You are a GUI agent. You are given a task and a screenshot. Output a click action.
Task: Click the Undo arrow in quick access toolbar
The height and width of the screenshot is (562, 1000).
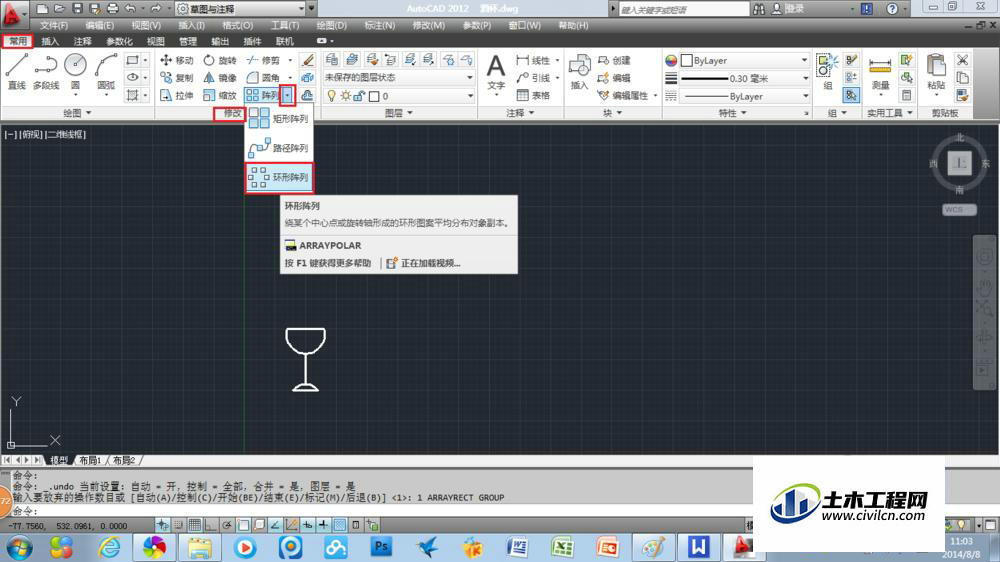(x=131, y=8)
